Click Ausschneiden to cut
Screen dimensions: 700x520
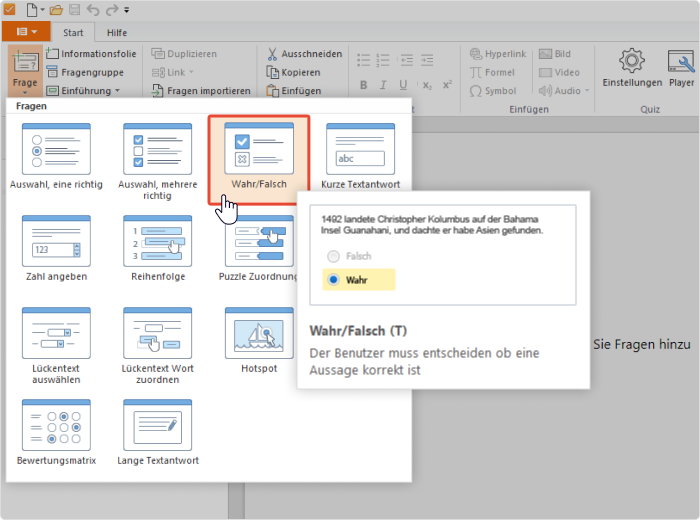304,54
